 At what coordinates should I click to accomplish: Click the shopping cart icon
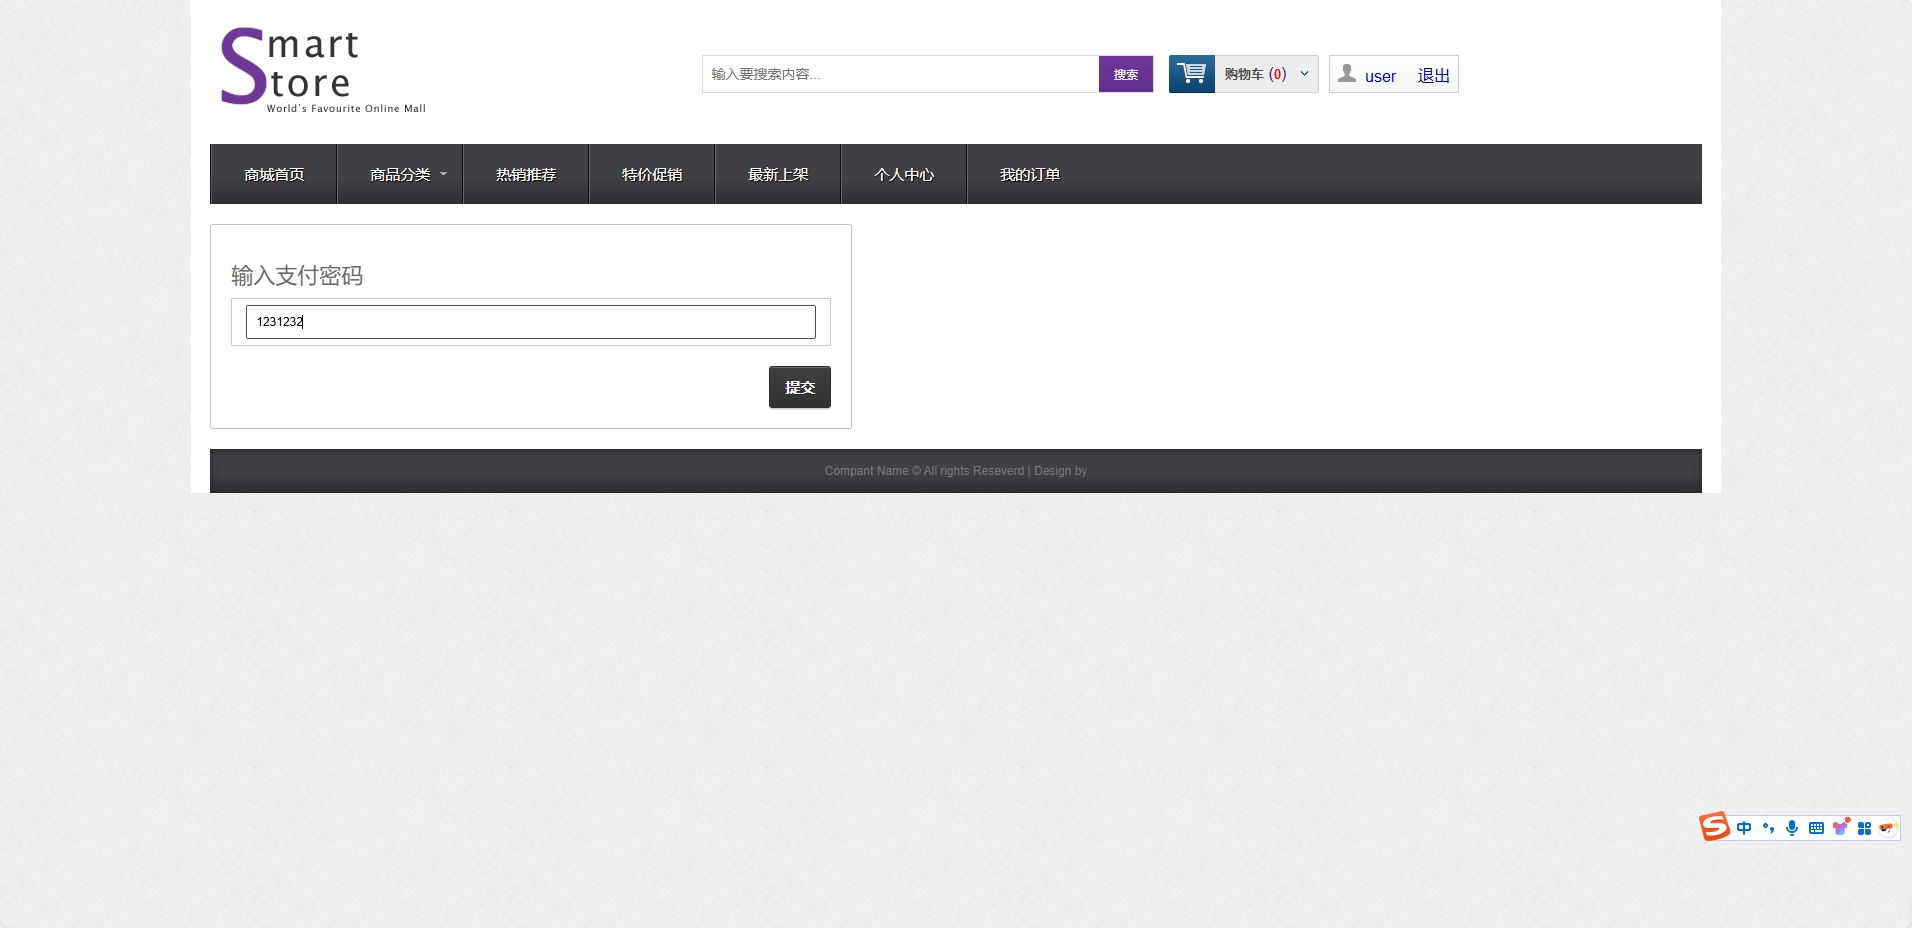point(1191,74)
